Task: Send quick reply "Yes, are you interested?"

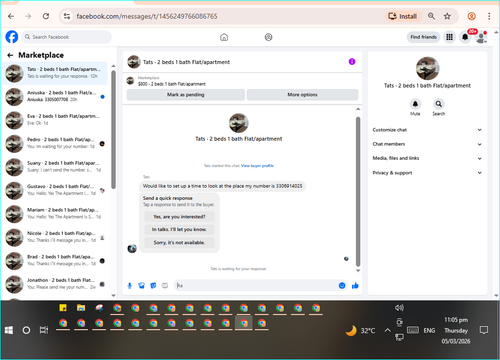Action: click(x=179, y=217)
